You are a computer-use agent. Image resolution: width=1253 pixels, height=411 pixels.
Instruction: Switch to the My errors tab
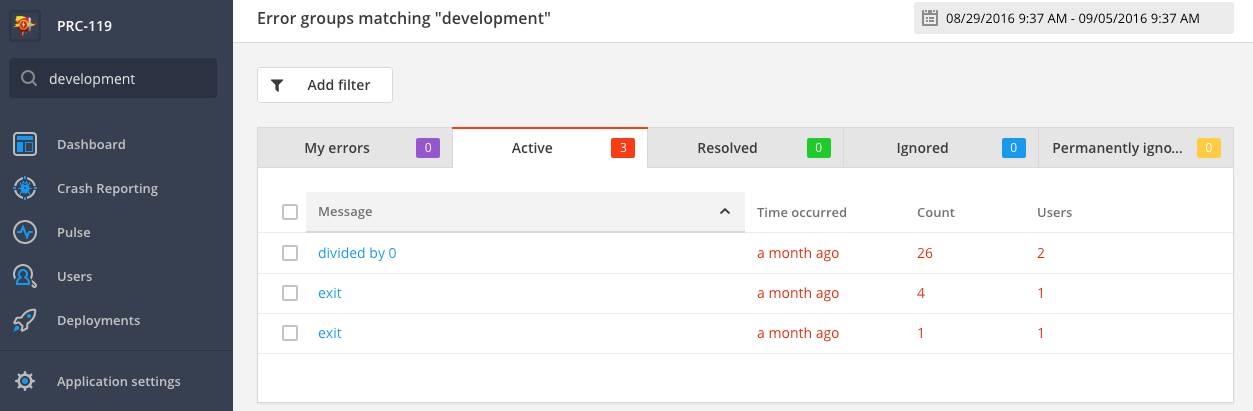tap(337, 148)
